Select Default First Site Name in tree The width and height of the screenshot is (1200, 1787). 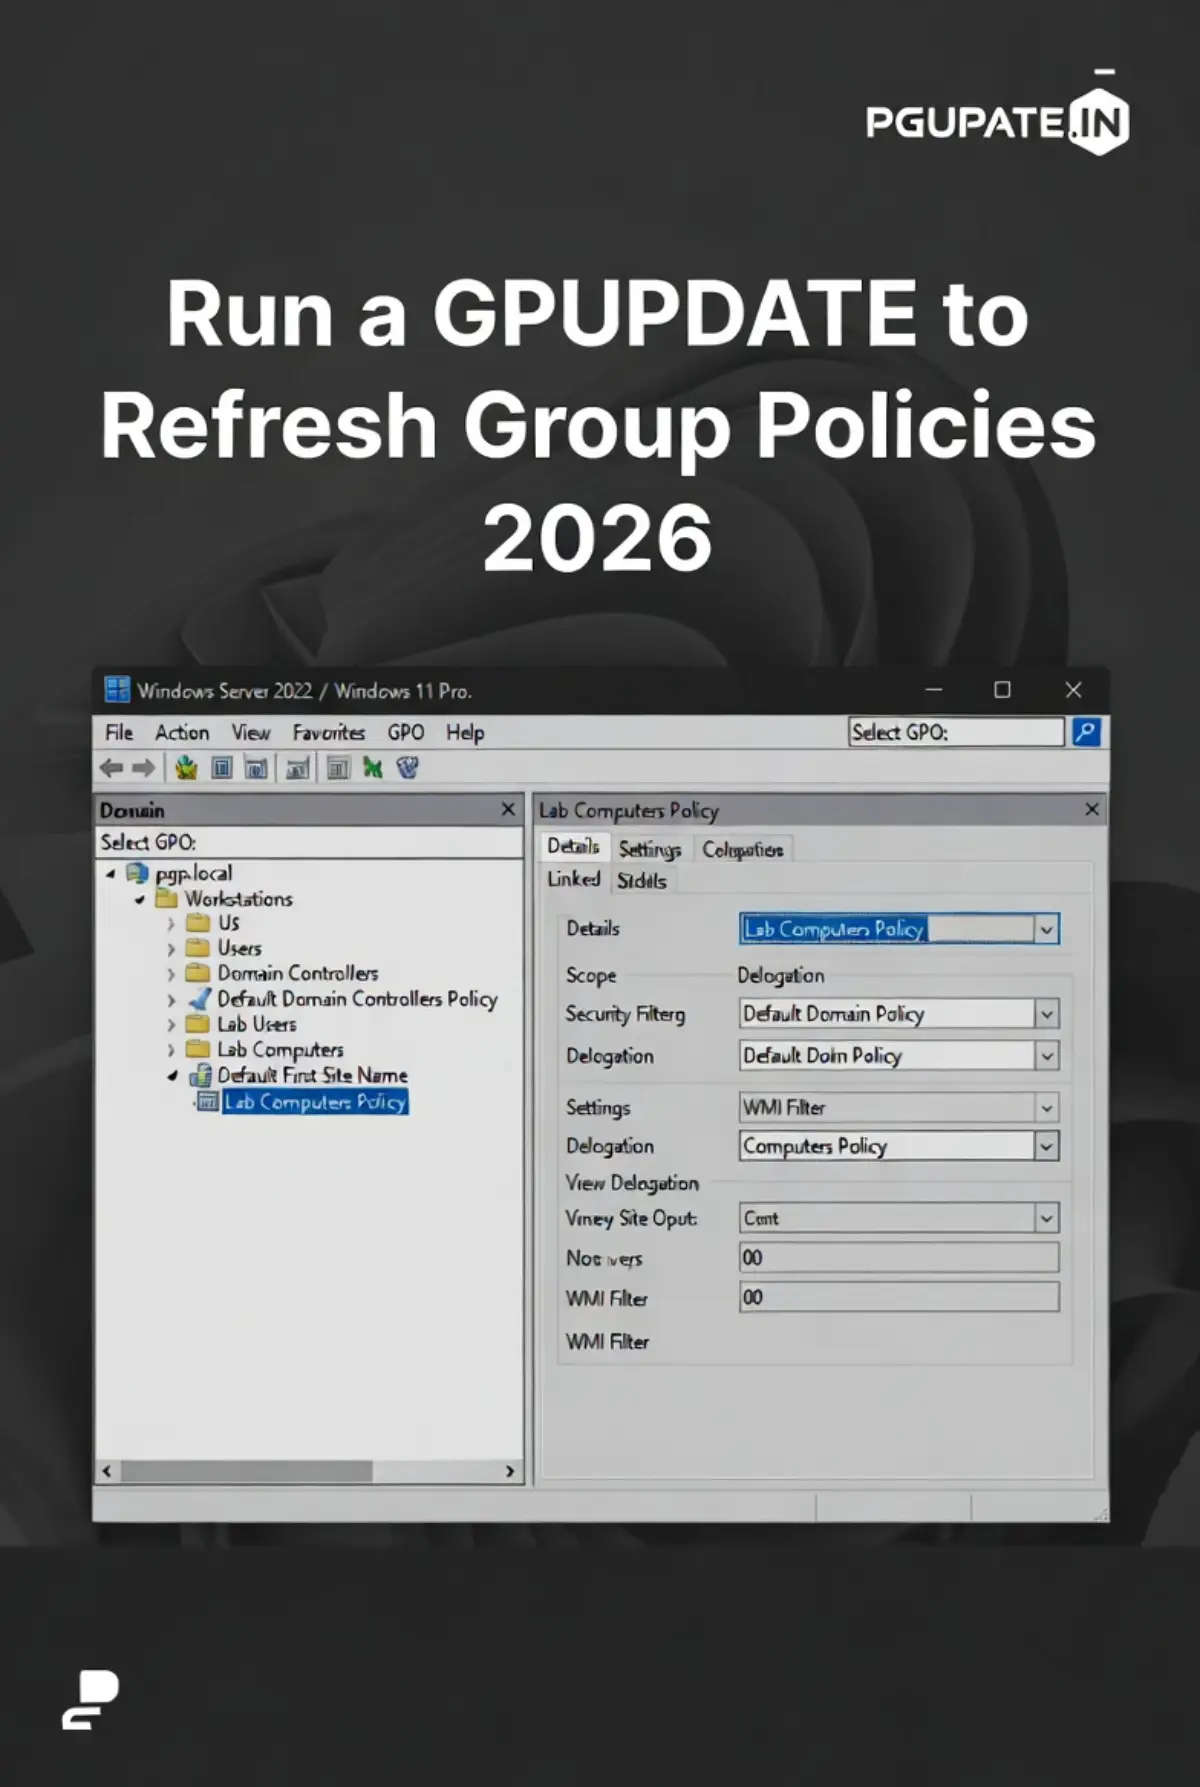(313, 1075)
